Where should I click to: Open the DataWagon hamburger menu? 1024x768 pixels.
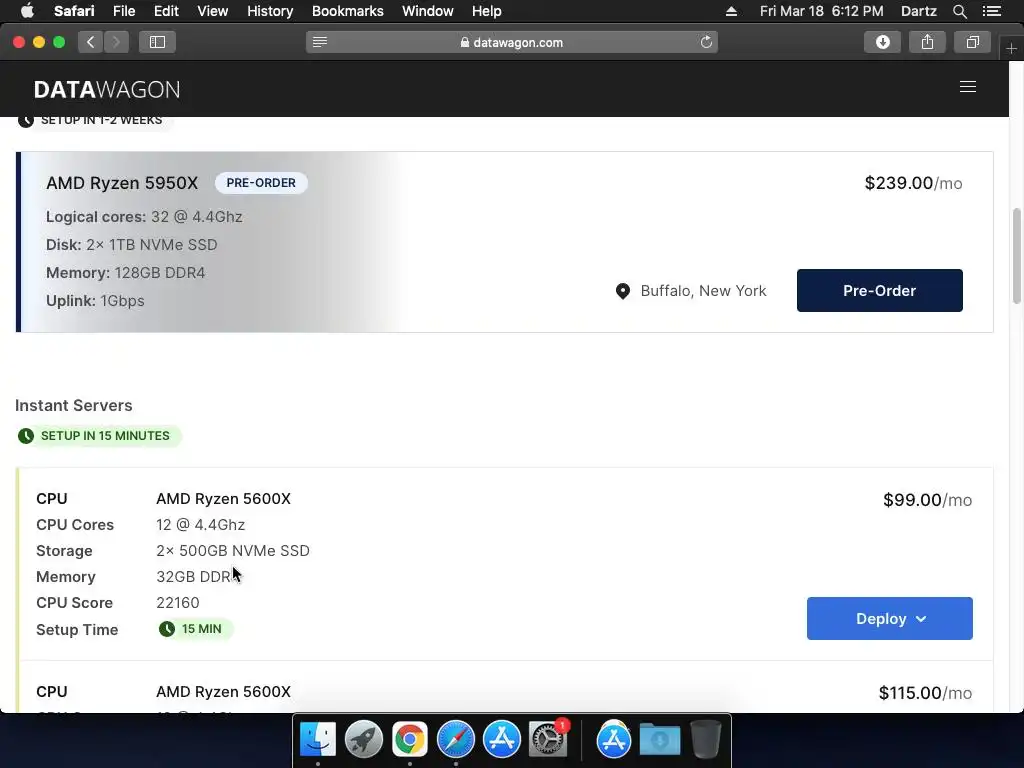coord(967,87)
